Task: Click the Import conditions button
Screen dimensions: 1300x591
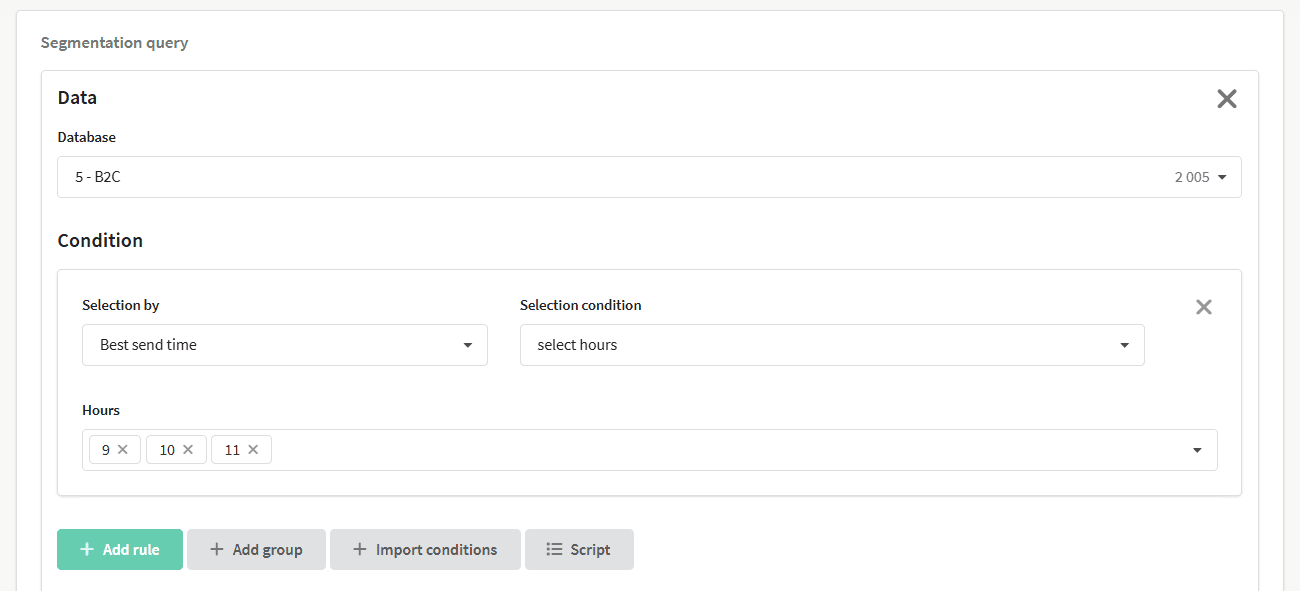Action: click(425, 549)
